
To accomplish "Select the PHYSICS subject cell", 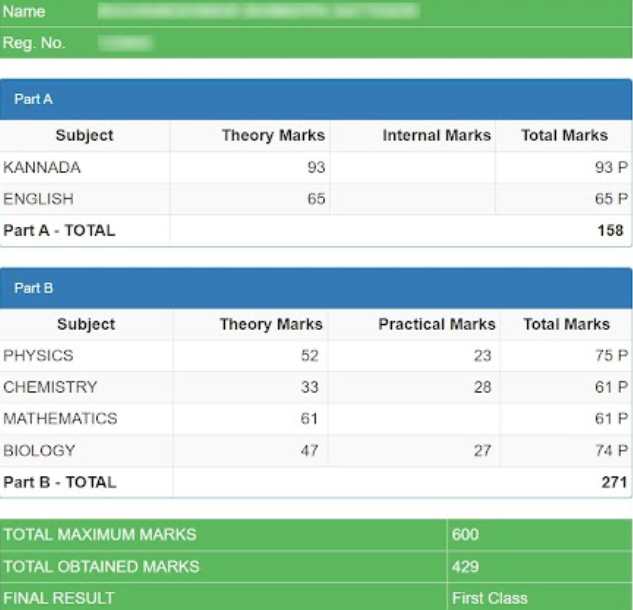I will (x=38, y=356).
